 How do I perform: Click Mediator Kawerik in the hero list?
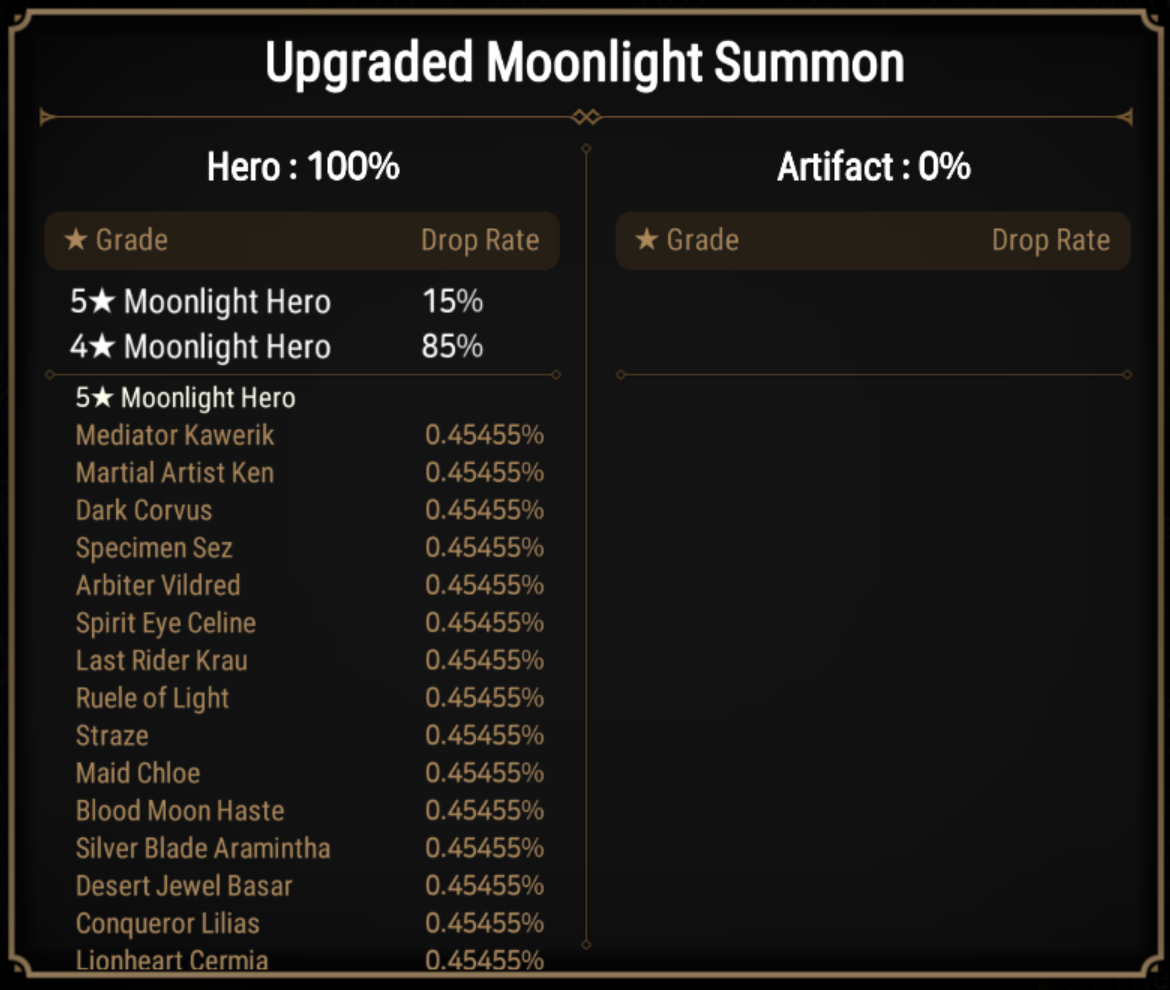[x=175, y=435]
